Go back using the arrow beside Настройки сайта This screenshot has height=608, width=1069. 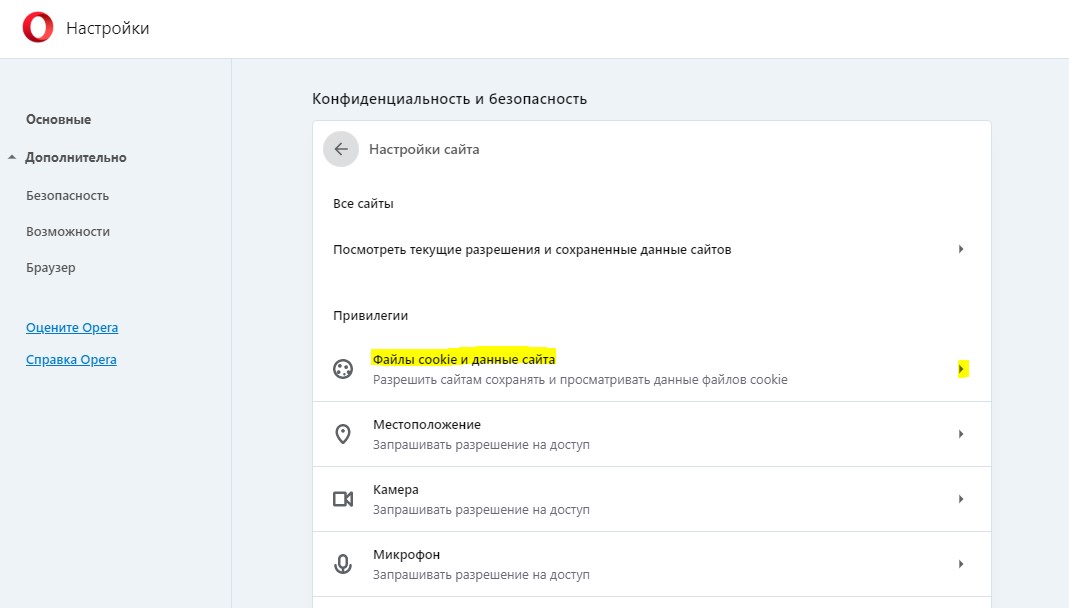click(x=341, y=149)
